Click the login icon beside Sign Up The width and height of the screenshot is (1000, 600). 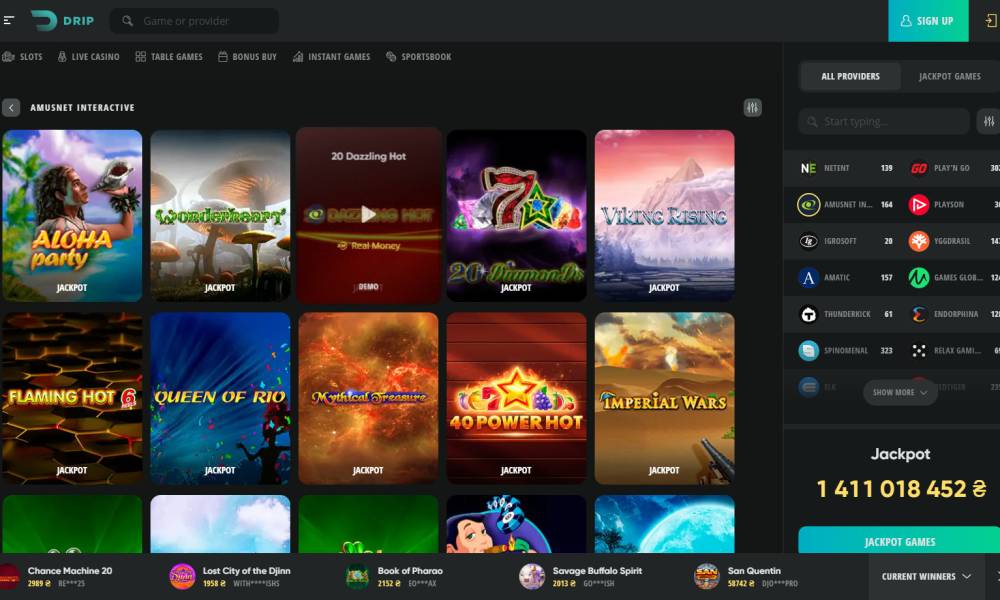(x=990, y=20)
